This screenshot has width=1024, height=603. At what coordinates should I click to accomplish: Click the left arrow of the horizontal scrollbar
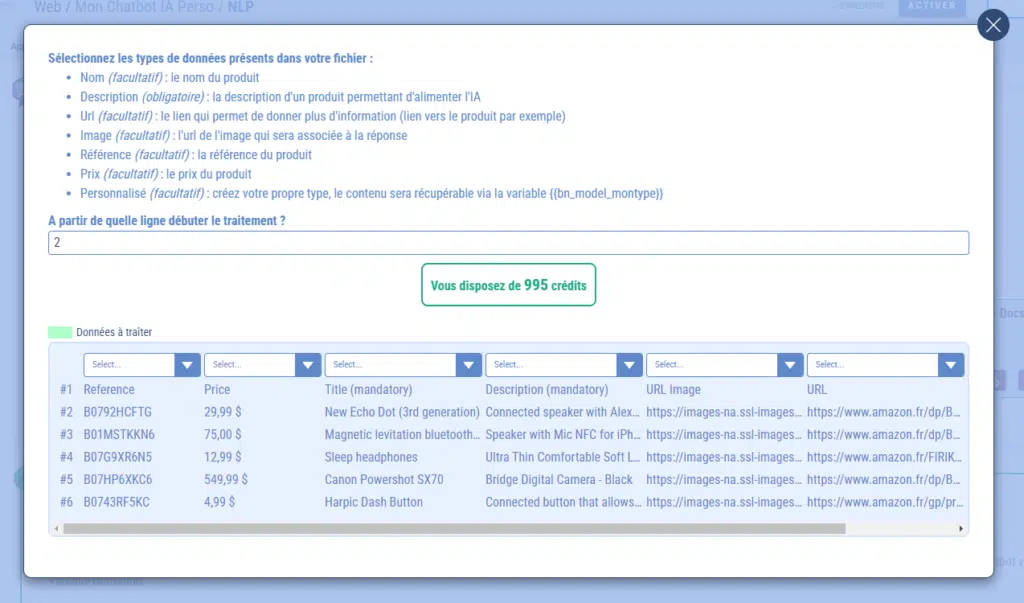(56, 528)
